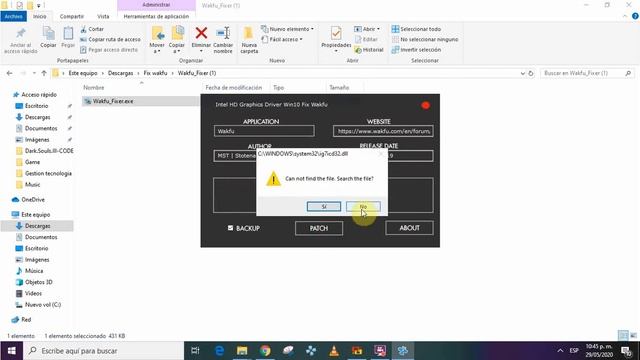Go back with the back arrow
This screenshot has height=360, width=640.
click(9, 73)
